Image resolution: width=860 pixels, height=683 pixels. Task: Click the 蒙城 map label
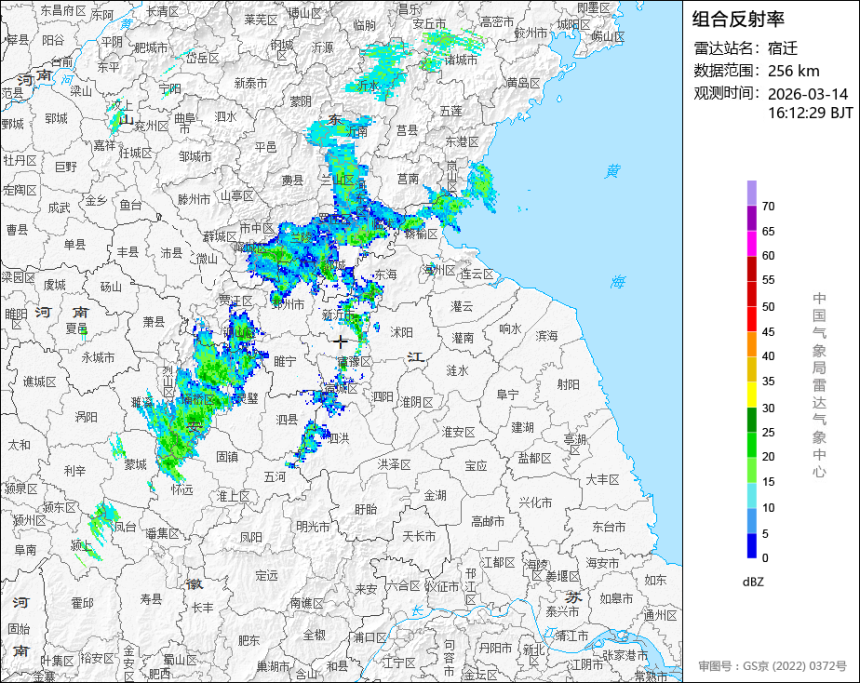click(x=135, y=465)
